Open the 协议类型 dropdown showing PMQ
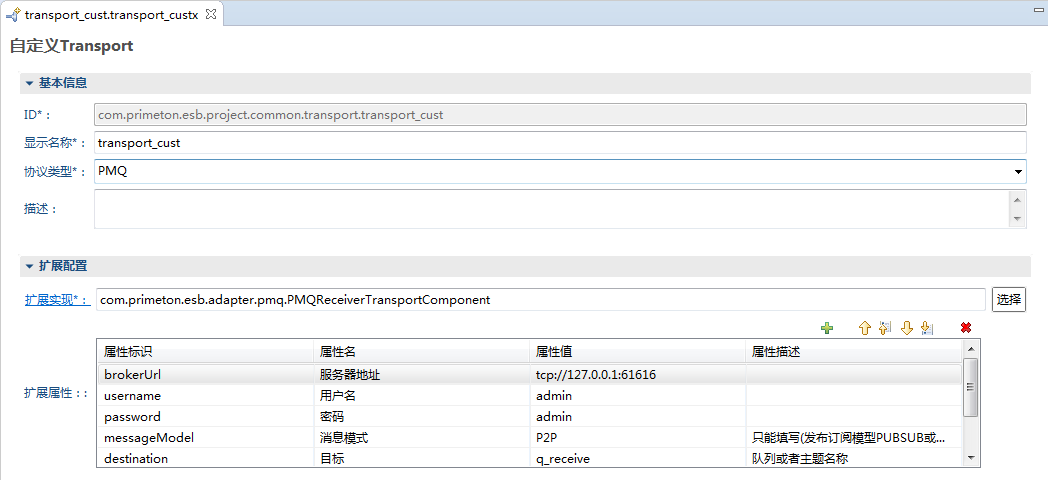This screenshot has height=480, width=1048. pos(1017,172)
